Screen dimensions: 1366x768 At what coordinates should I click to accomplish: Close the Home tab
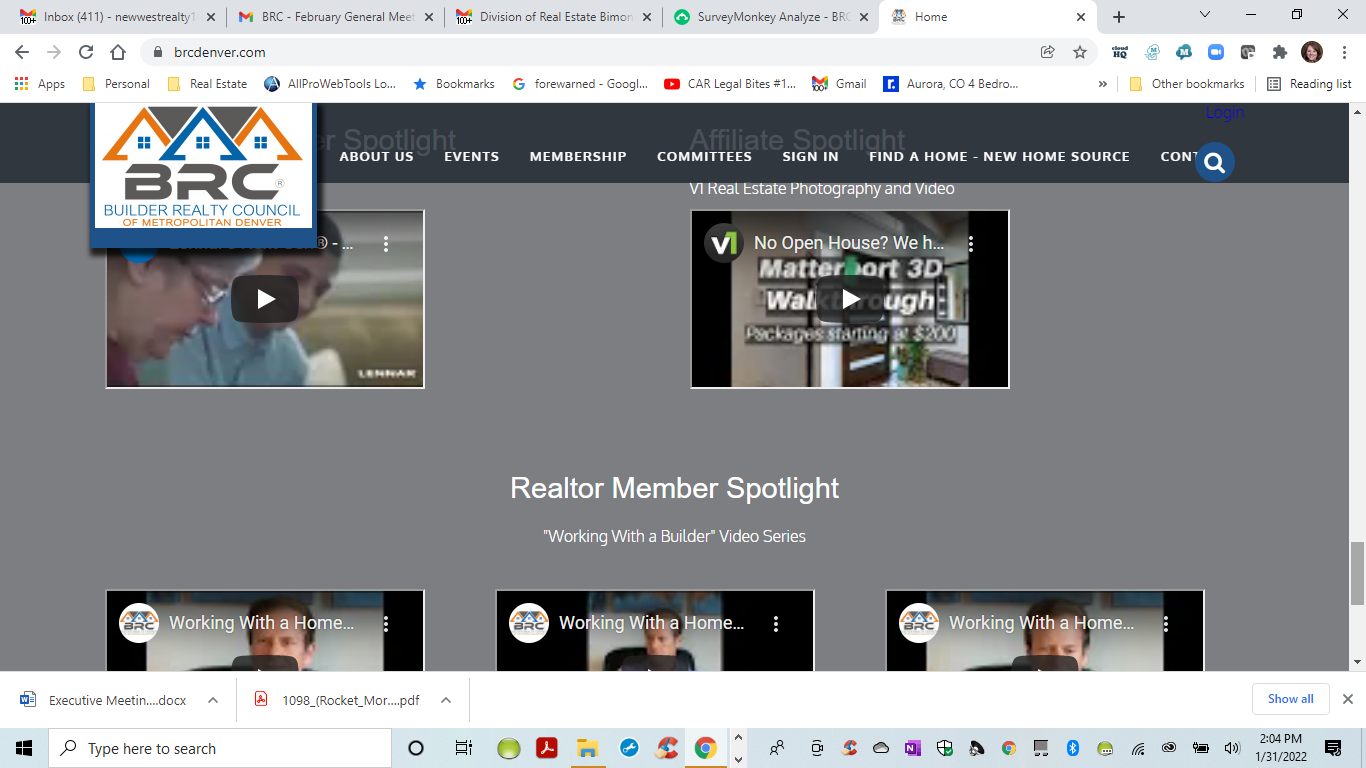point(1081,17)
